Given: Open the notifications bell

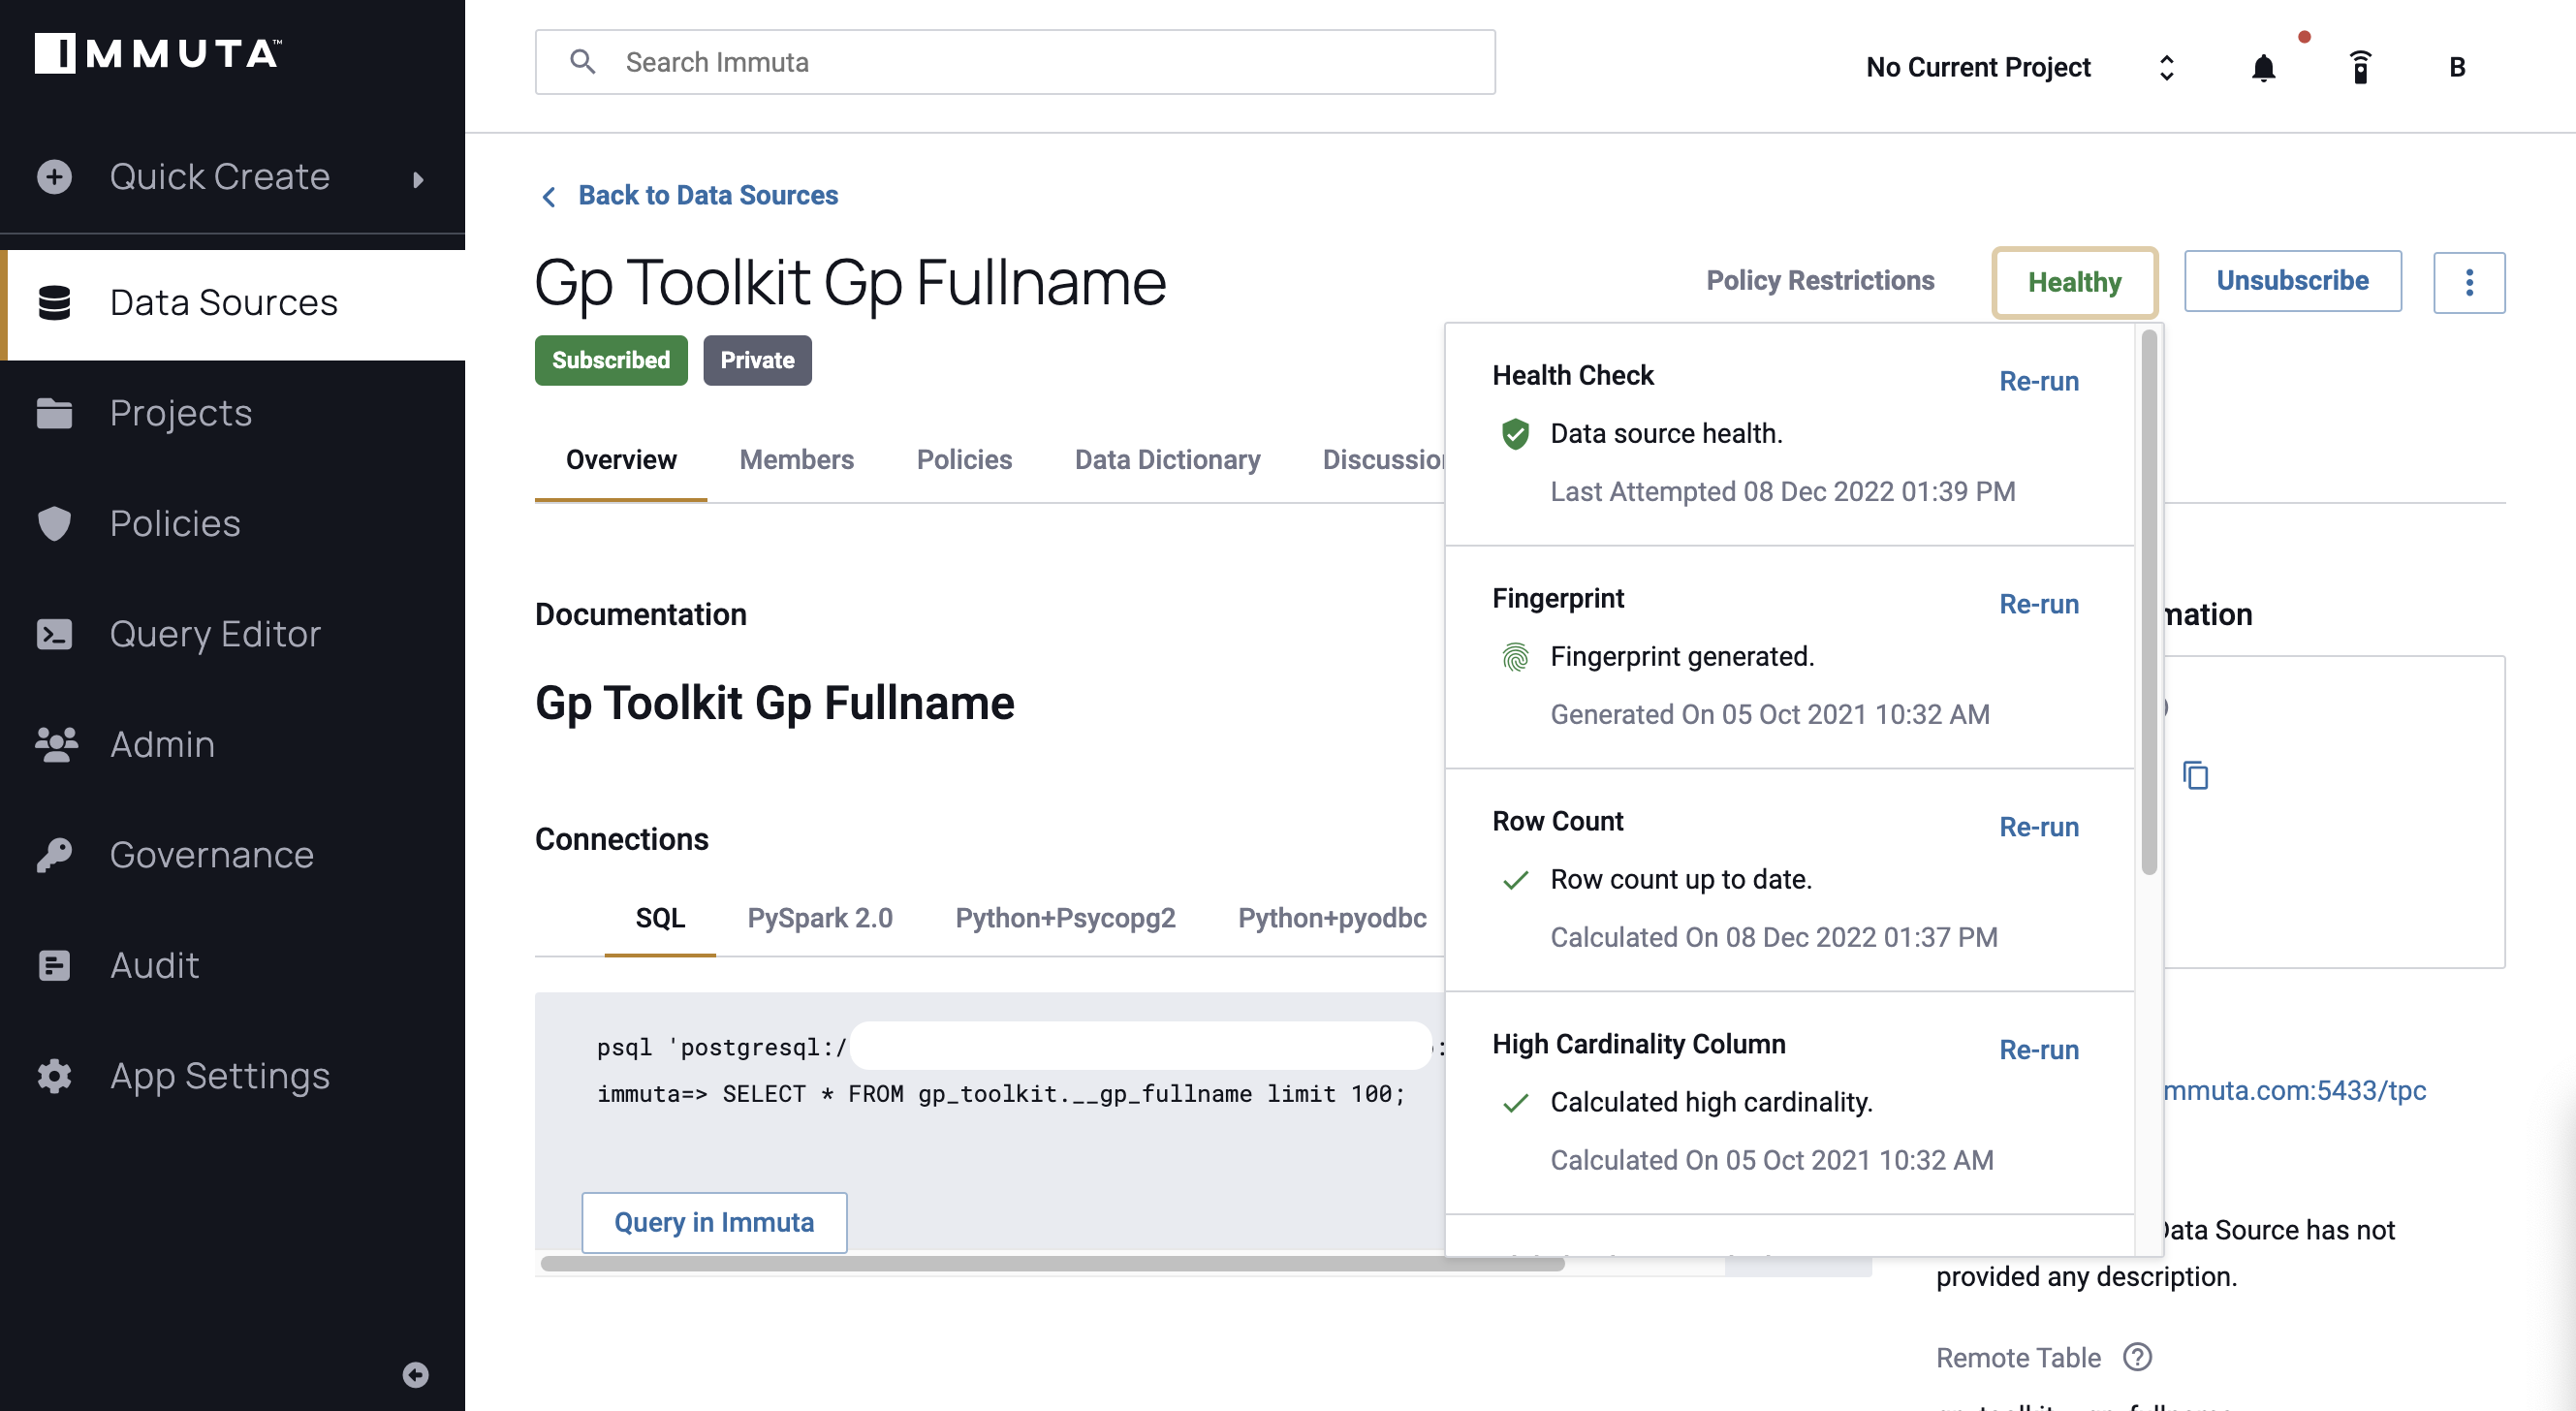Looking at the screenshot, I should pyautogui.click(x=2264, y=68).
